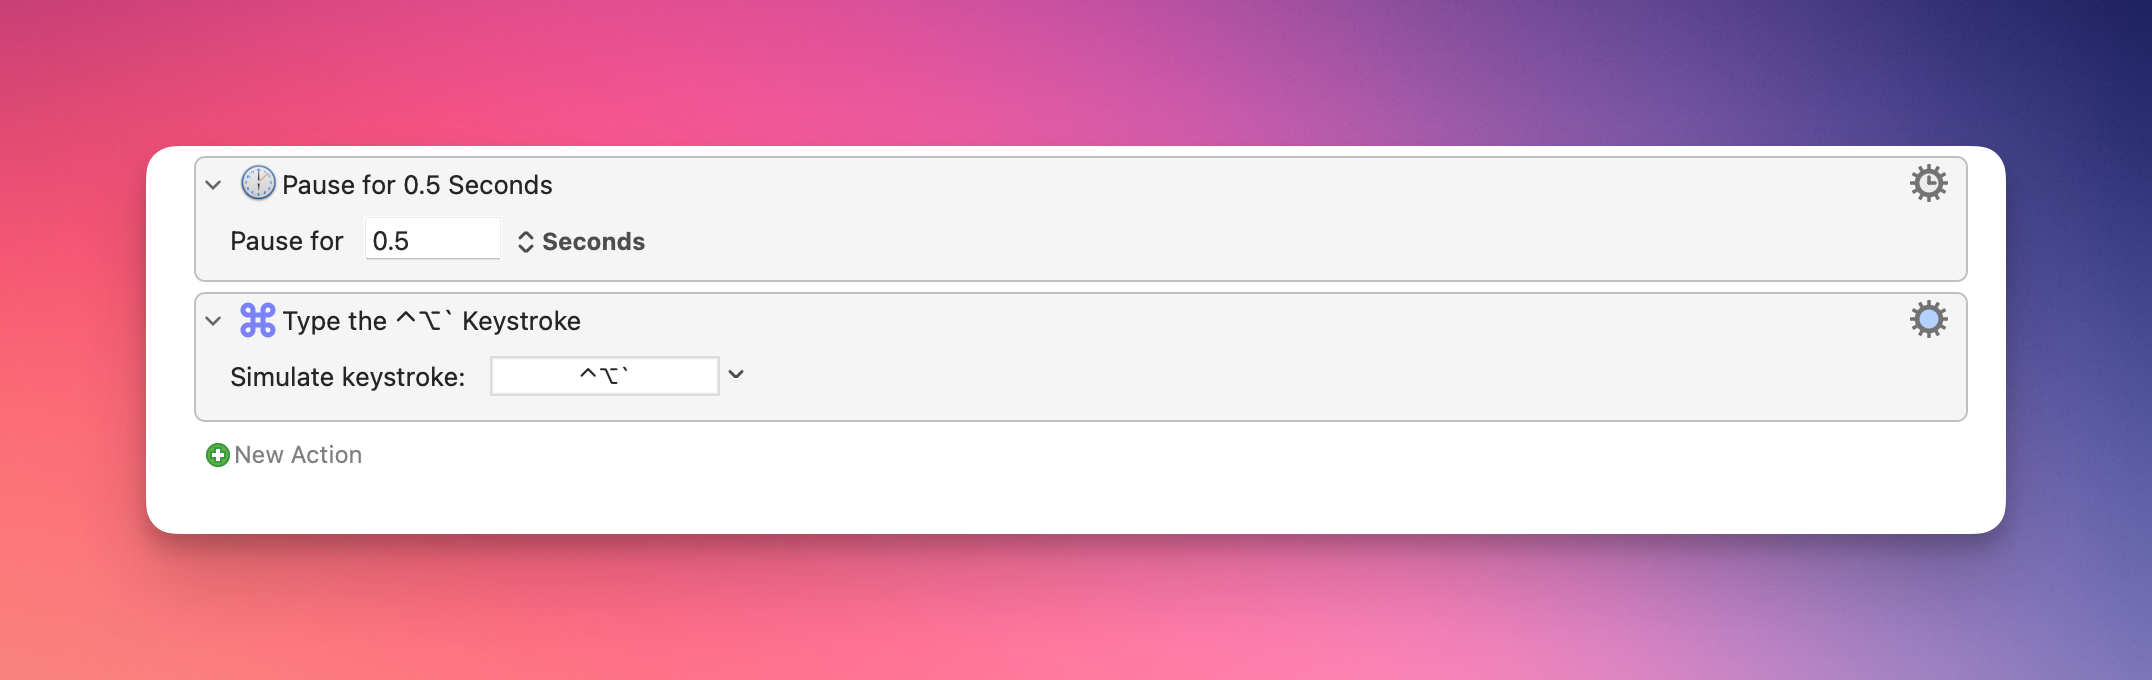
Task: Select the Type the Keystroke action title
Action: point(431,321)
